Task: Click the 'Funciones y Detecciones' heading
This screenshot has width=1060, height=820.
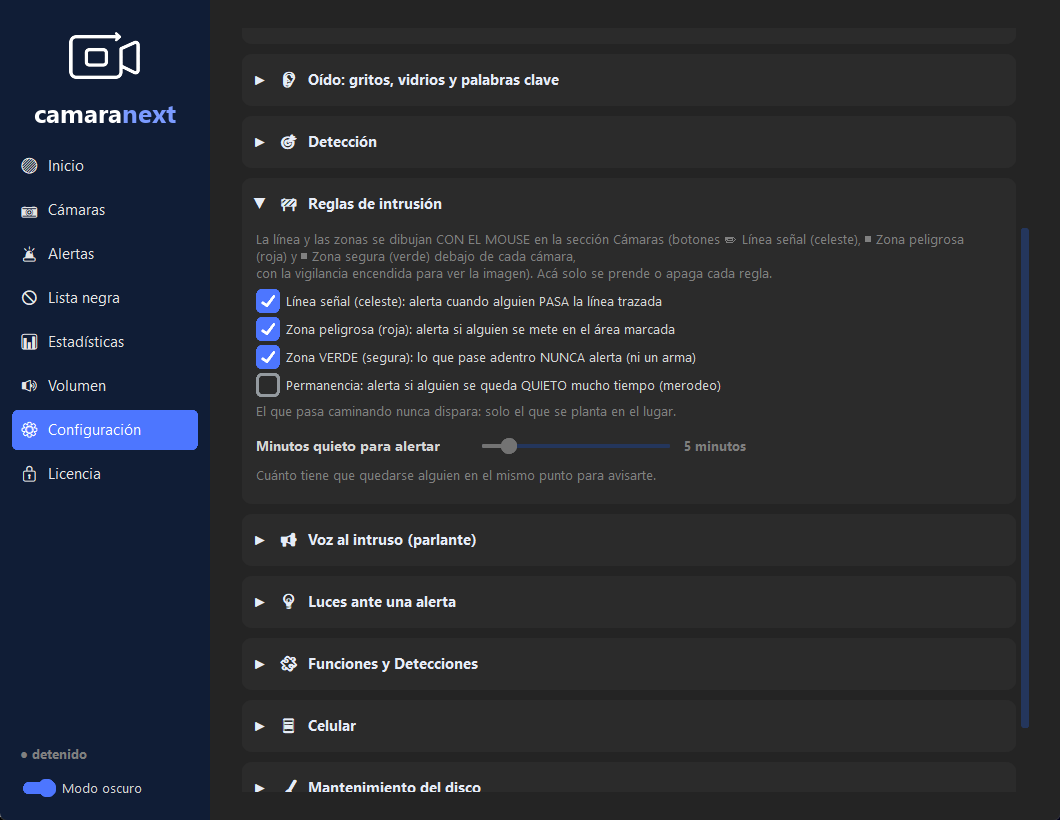Action: point(393,664)
